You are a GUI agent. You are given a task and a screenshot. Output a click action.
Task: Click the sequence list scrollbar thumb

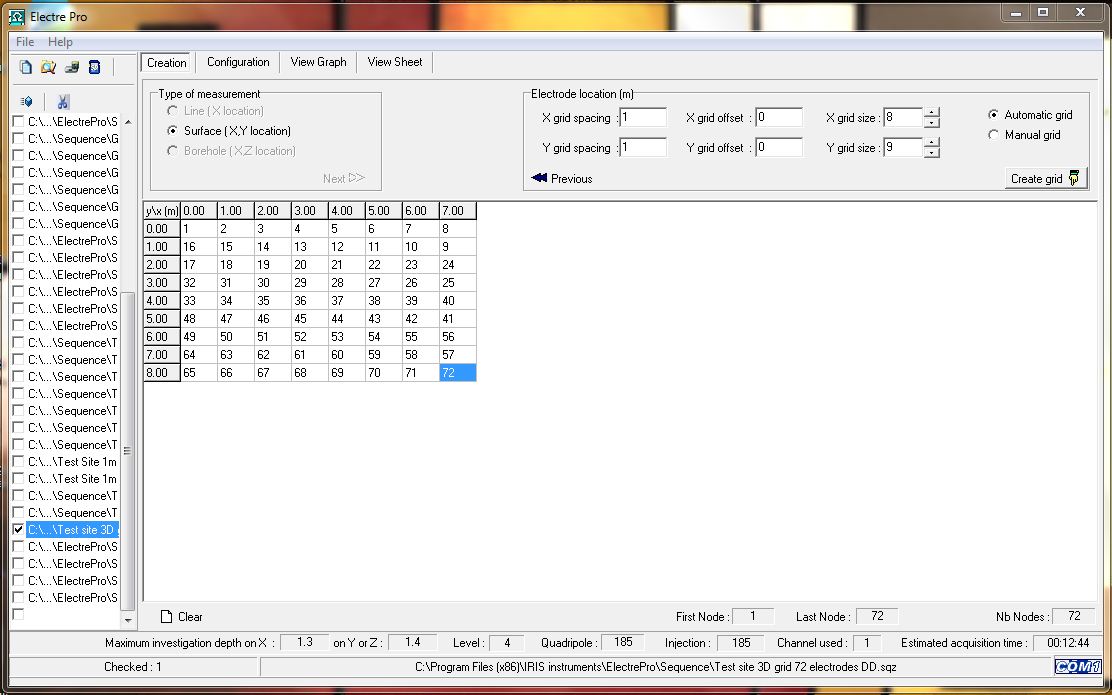click(128, 451)
